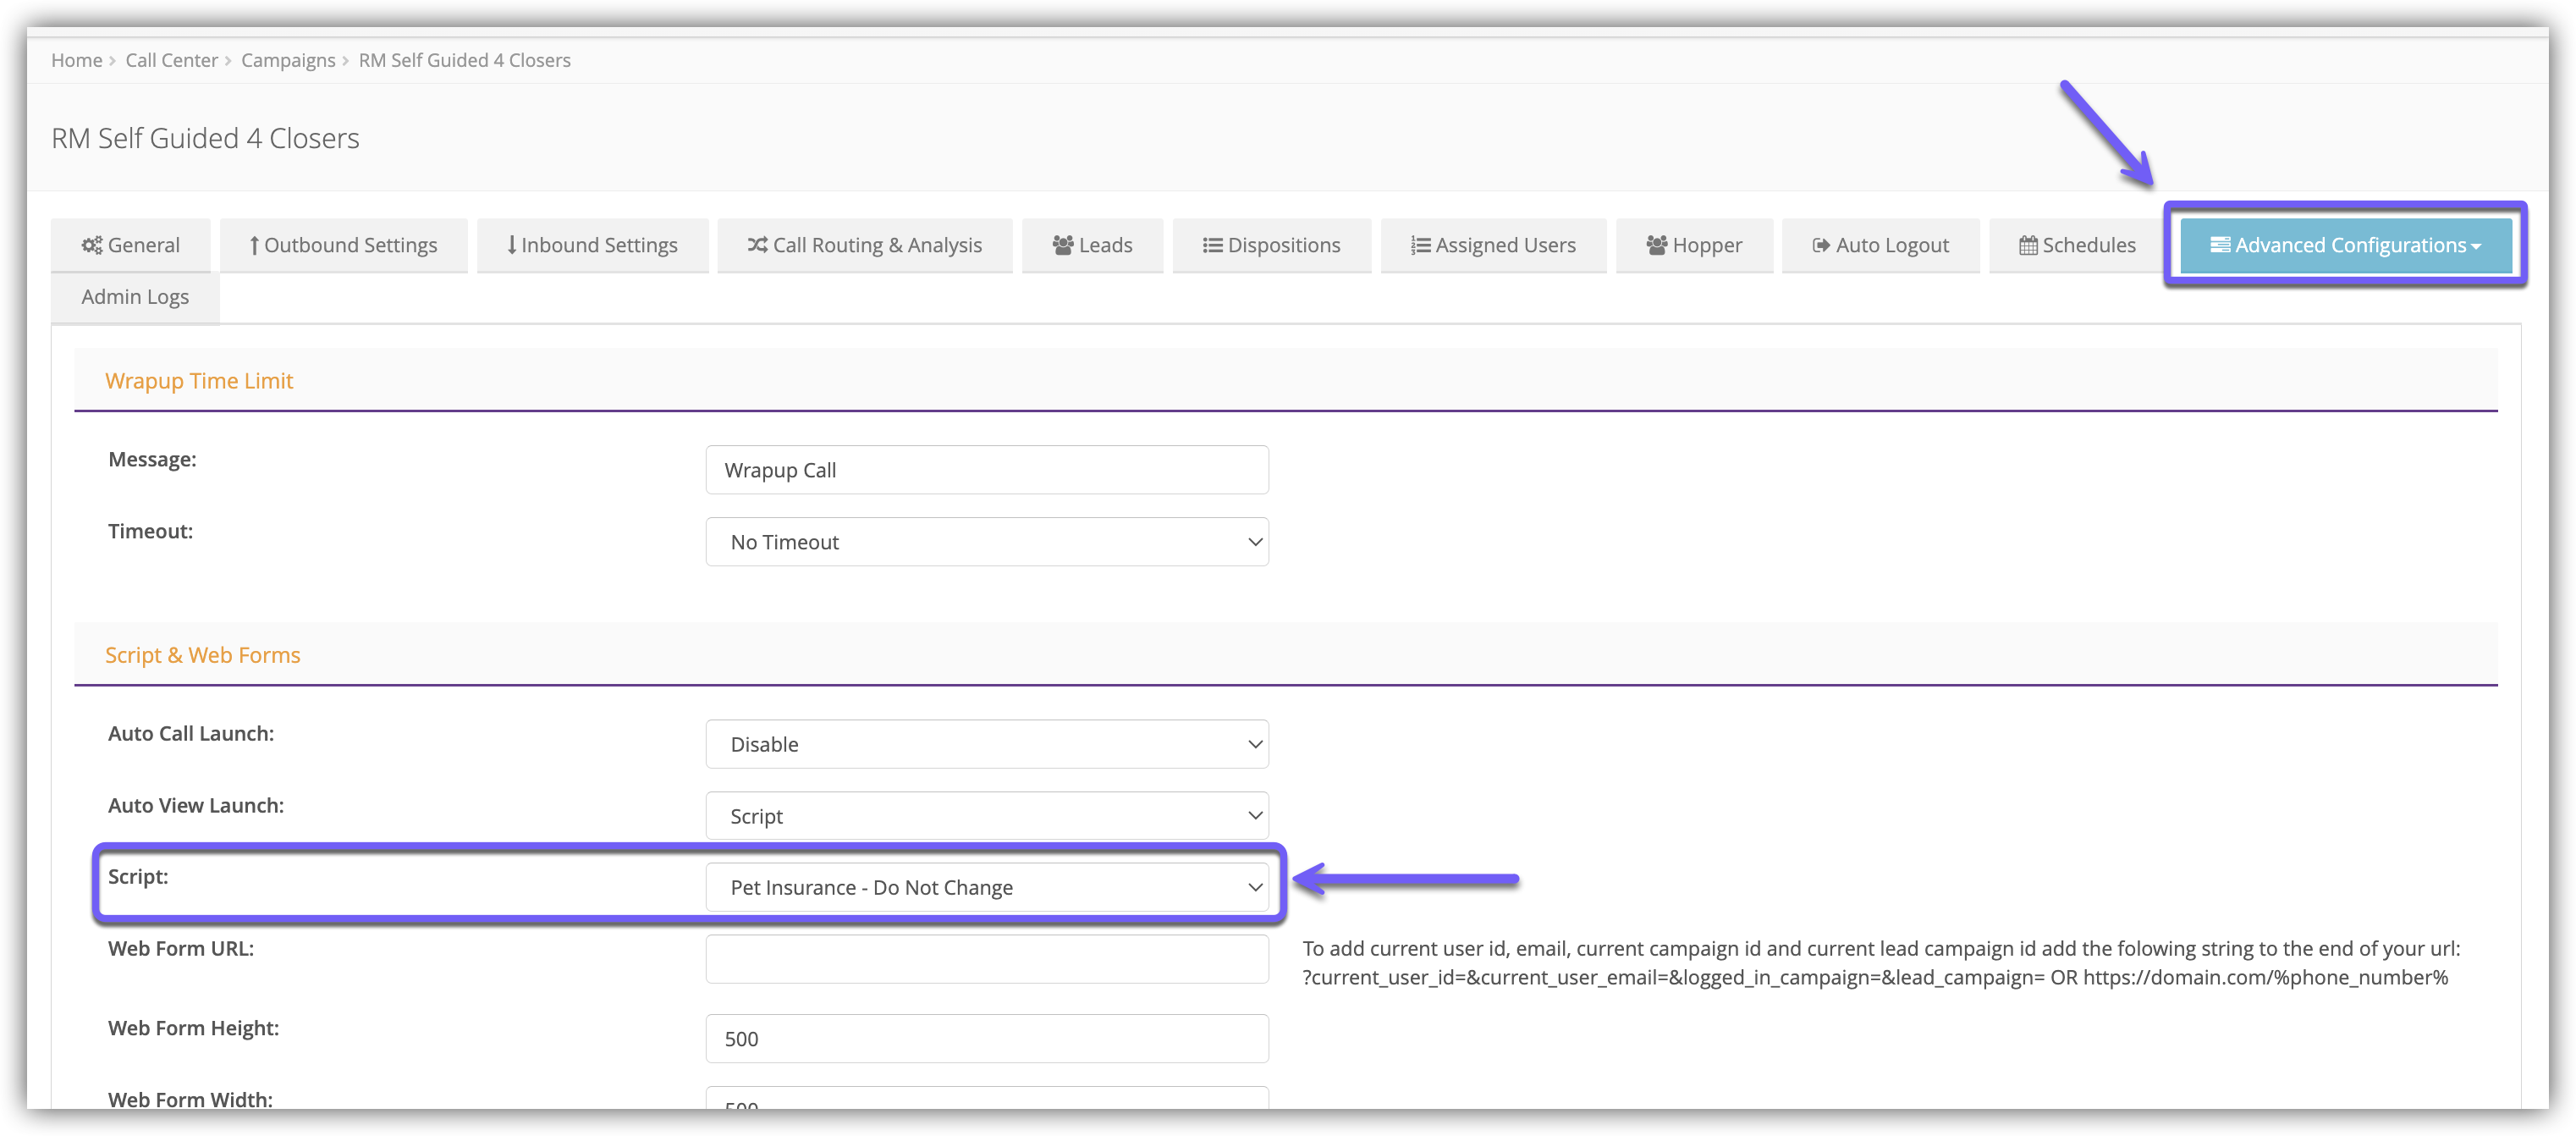Screen dimensions: 2576x1136
Task: Expand the Auto View Launch dropdown
Action: point(987,816)
